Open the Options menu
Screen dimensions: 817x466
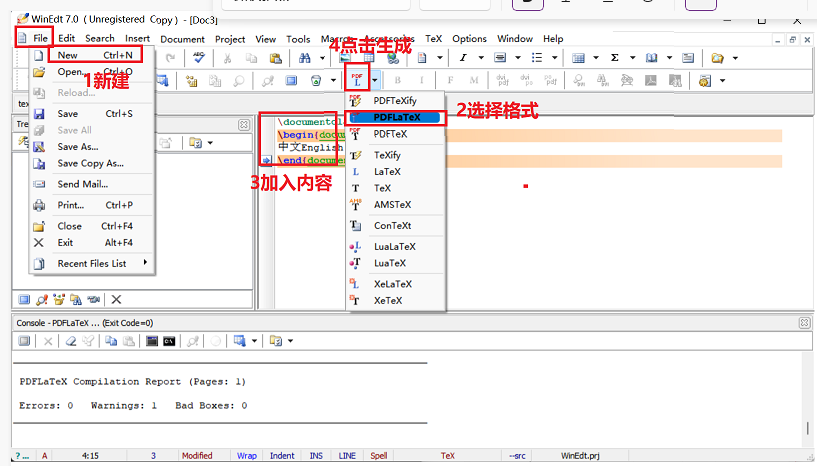pos(469,39)
